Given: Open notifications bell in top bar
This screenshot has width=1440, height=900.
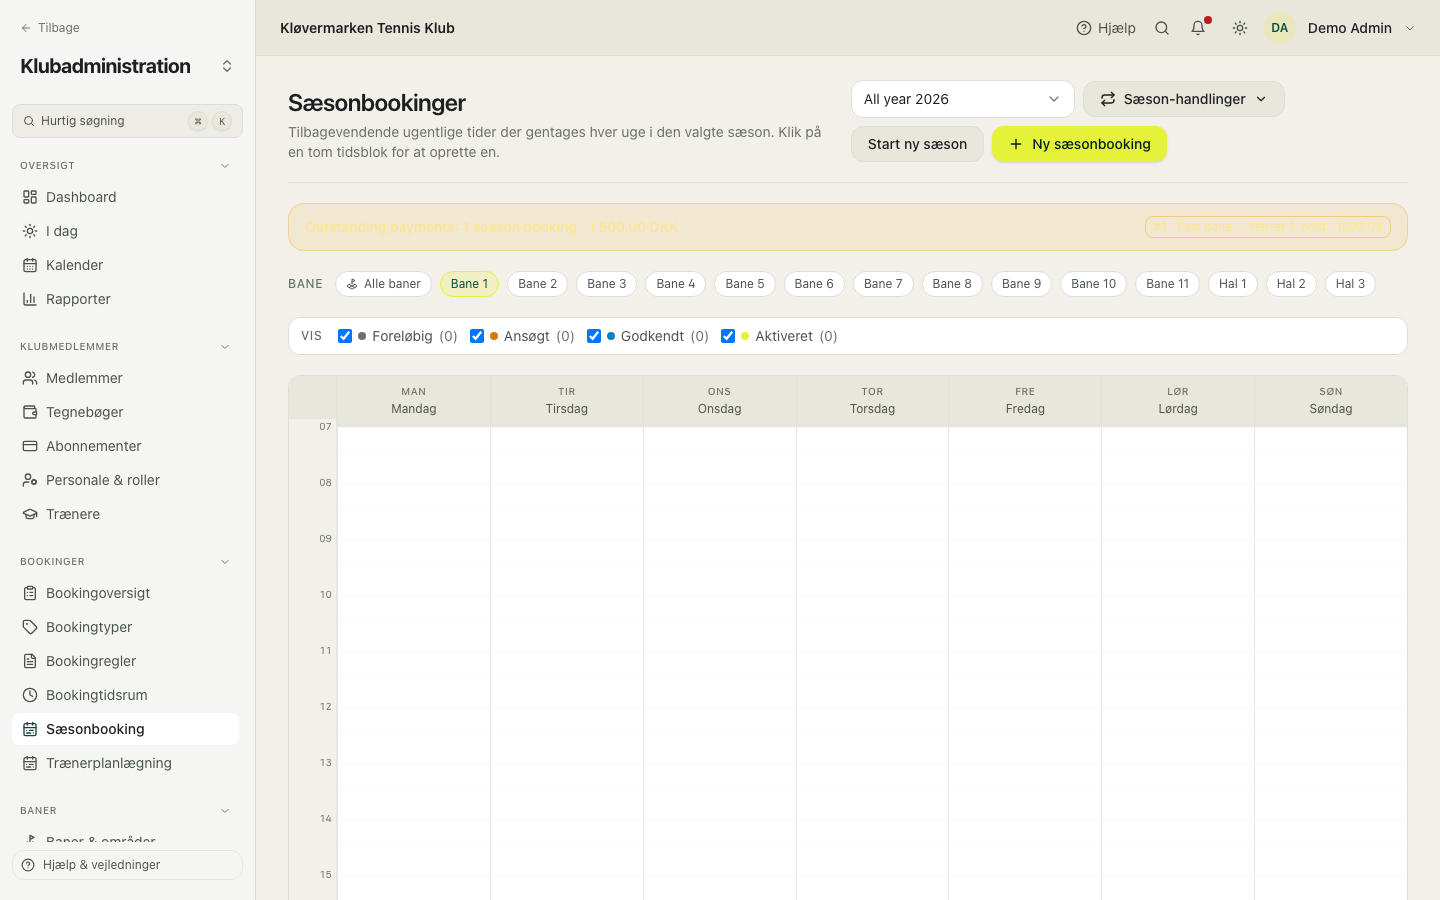Looking at the screenshot, I should tap(1198, 28).
